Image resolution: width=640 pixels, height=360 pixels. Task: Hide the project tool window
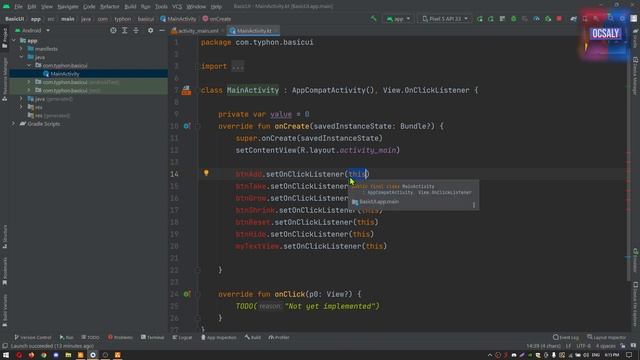(x=162, y=31)
